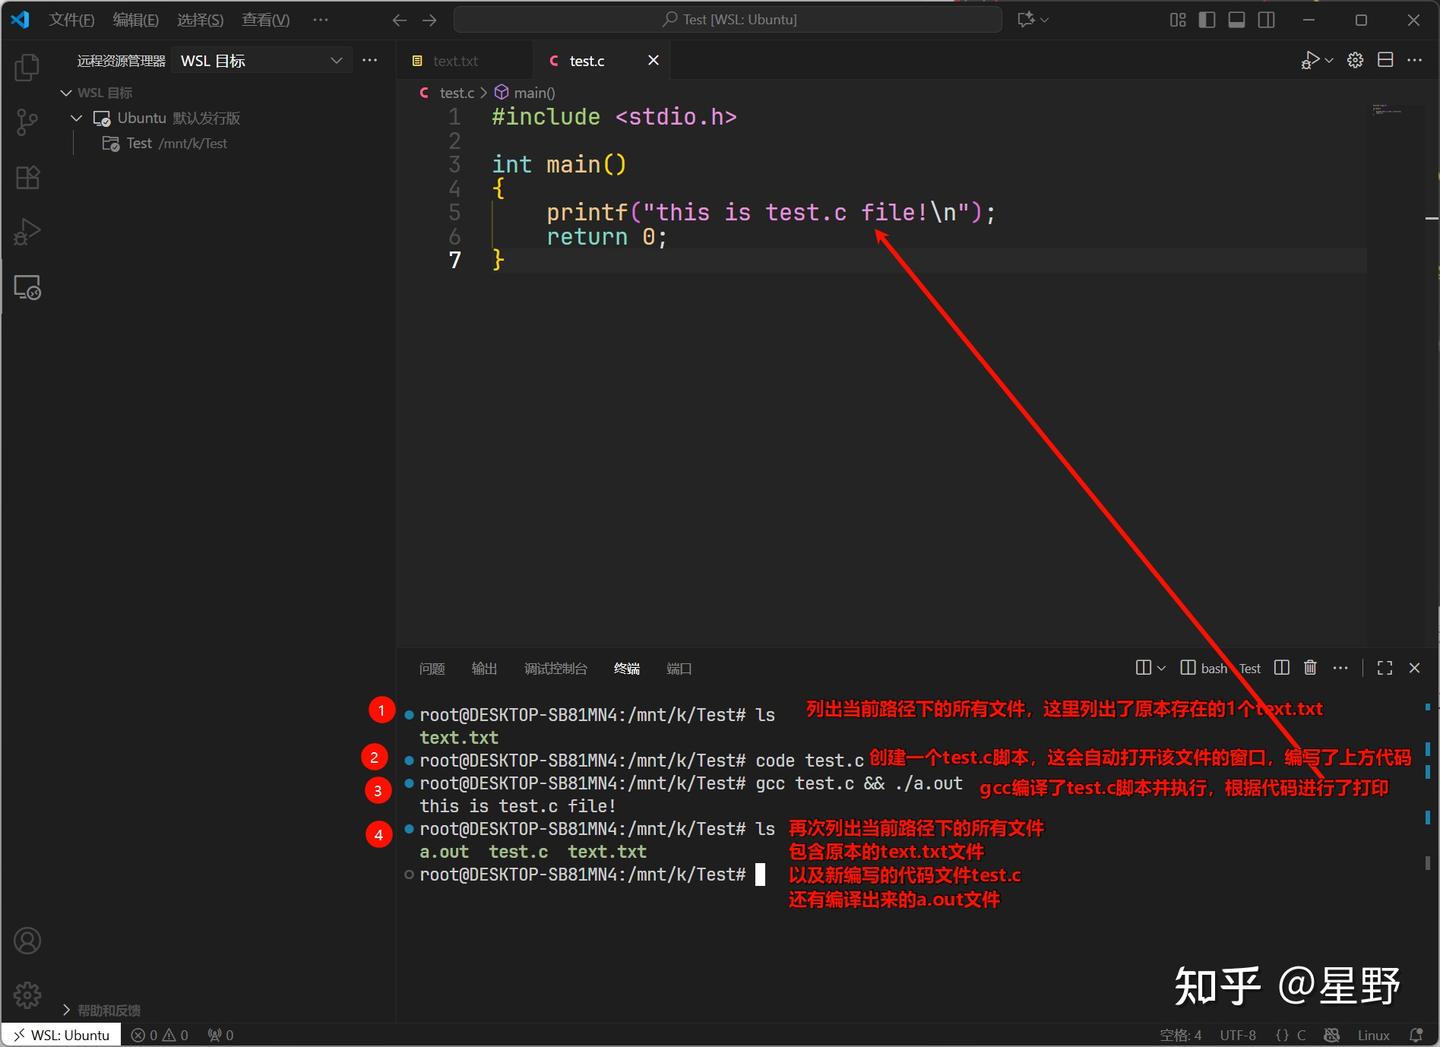
Task: Open the editor more actions ellipsis
Action: tap(1414, 60)
